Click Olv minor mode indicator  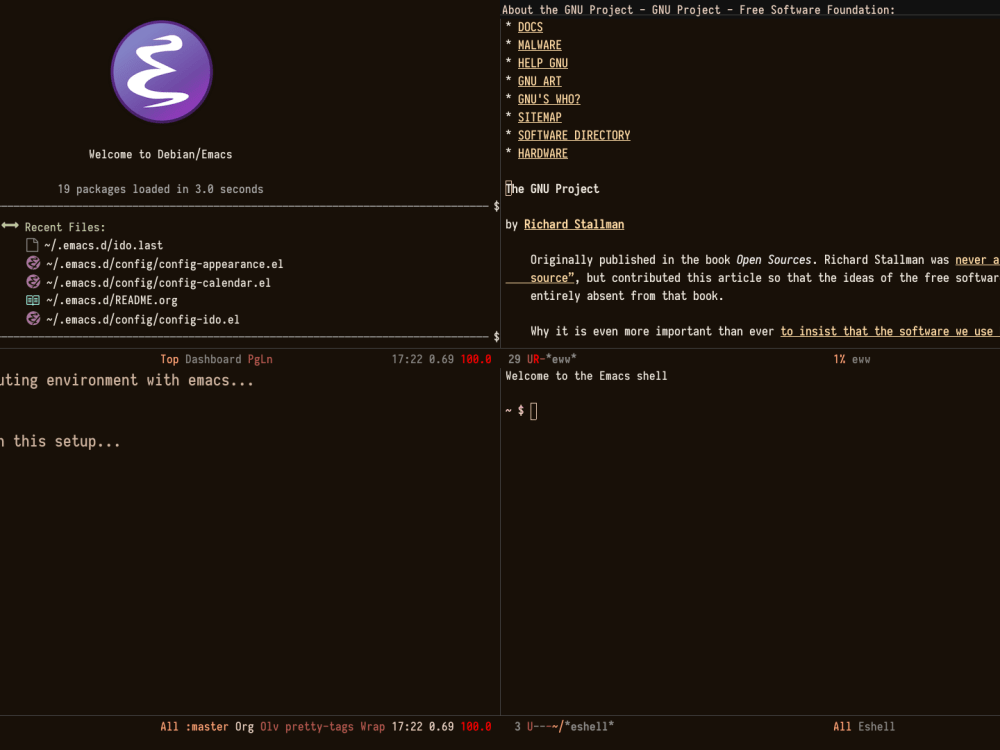point(269,726)
